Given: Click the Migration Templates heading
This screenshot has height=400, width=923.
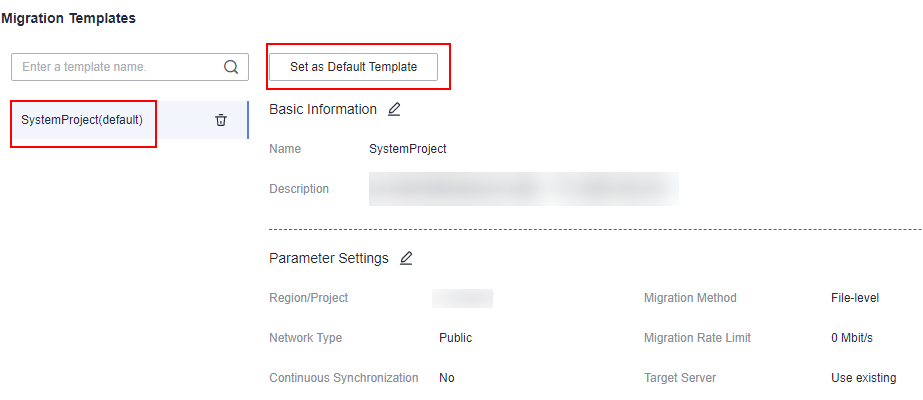Looking at the screenshot, I should 68,18.
